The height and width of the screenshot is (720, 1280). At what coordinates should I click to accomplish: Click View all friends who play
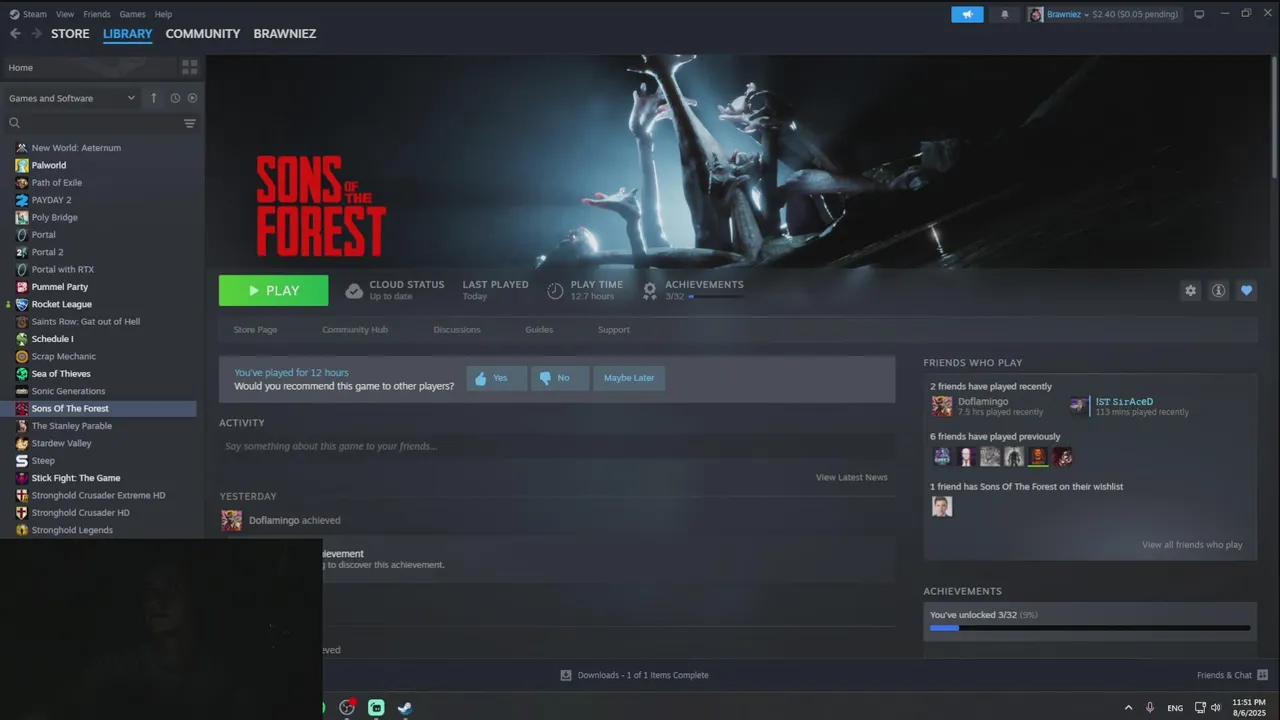(x=1192, y=545)
